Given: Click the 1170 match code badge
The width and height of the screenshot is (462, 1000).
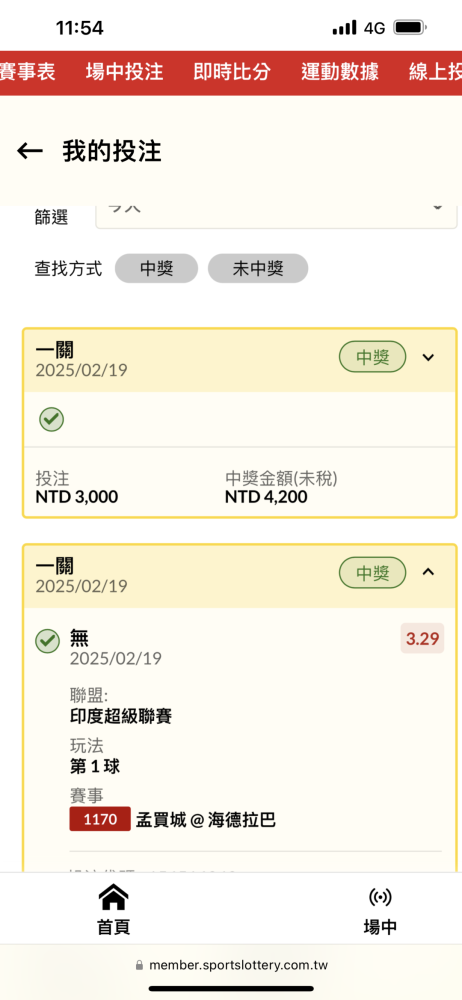Looking at the screenshot, I should 100,819.
